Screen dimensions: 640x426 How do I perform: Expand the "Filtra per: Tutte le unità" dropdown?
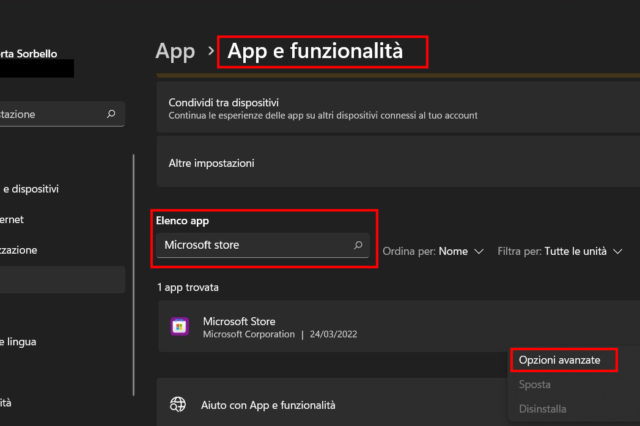pos(560,251)
